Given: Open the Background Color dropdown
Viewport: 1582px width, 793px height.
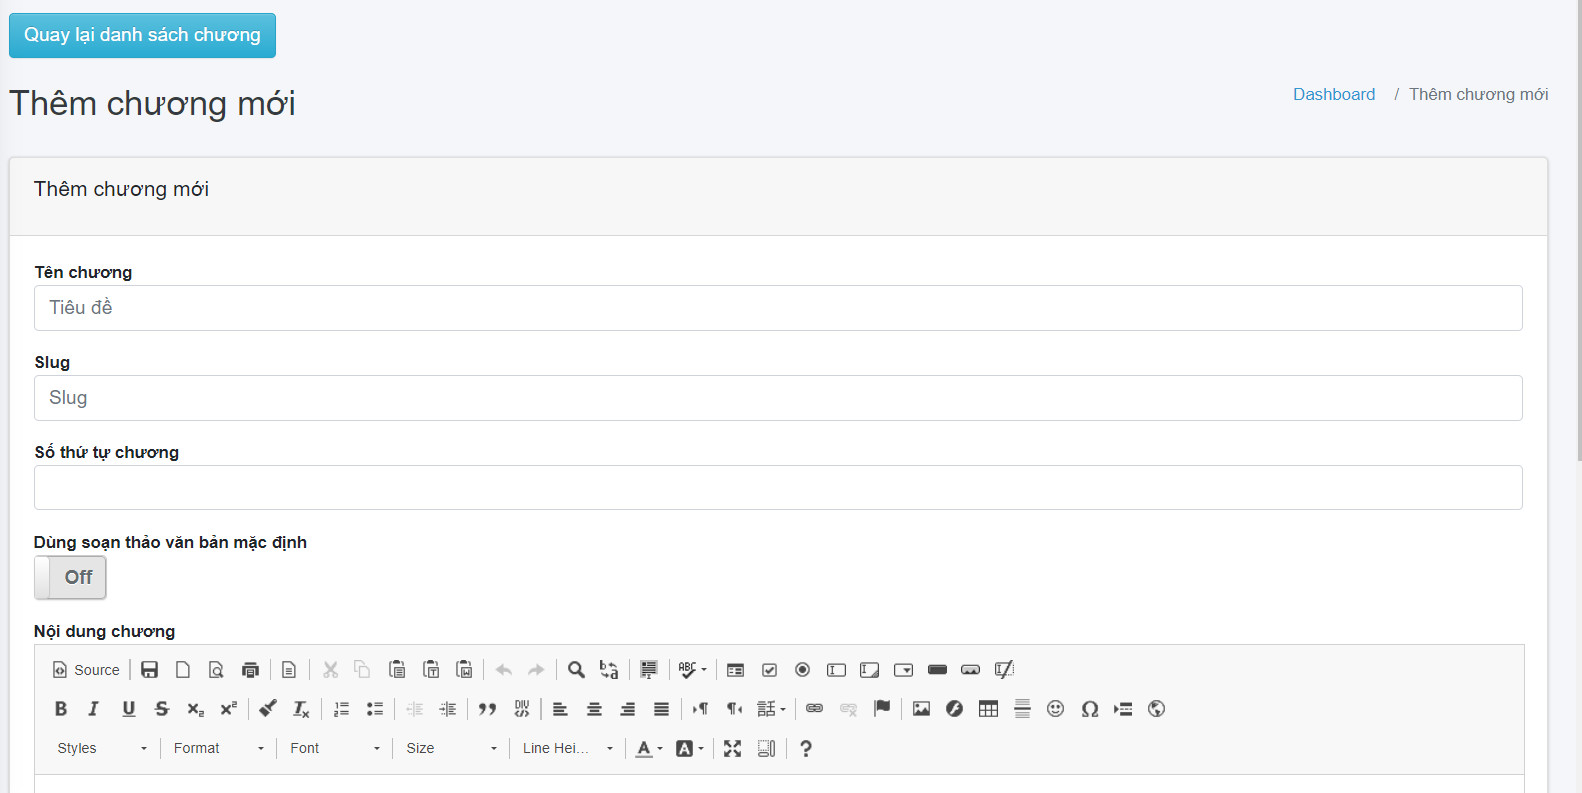Looking at the screenshot, I should click(690, 748).
